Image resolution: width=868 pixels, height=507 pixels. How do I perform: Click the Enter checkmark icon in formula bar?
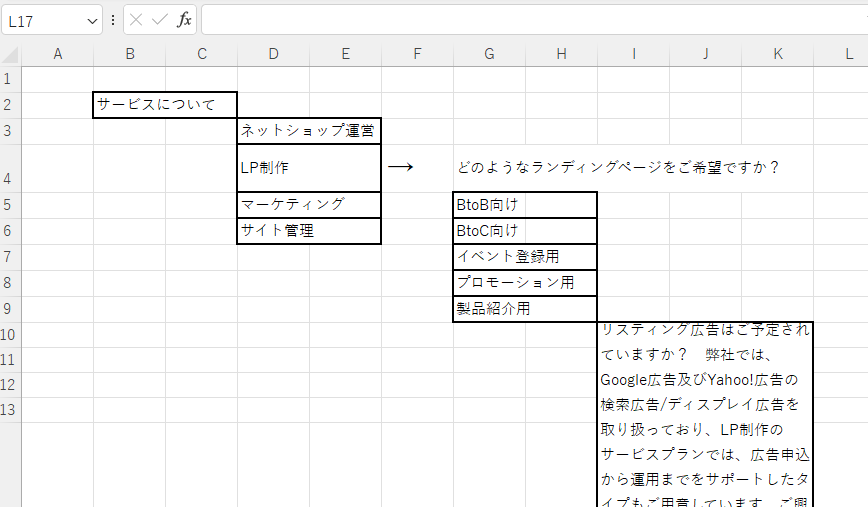click(x=160, y=20)
